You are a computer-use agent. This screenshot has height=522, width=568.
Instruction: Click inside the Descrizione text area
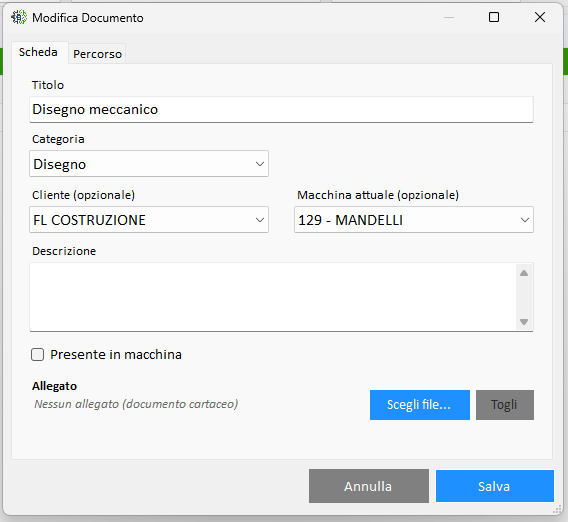point(273,297)
